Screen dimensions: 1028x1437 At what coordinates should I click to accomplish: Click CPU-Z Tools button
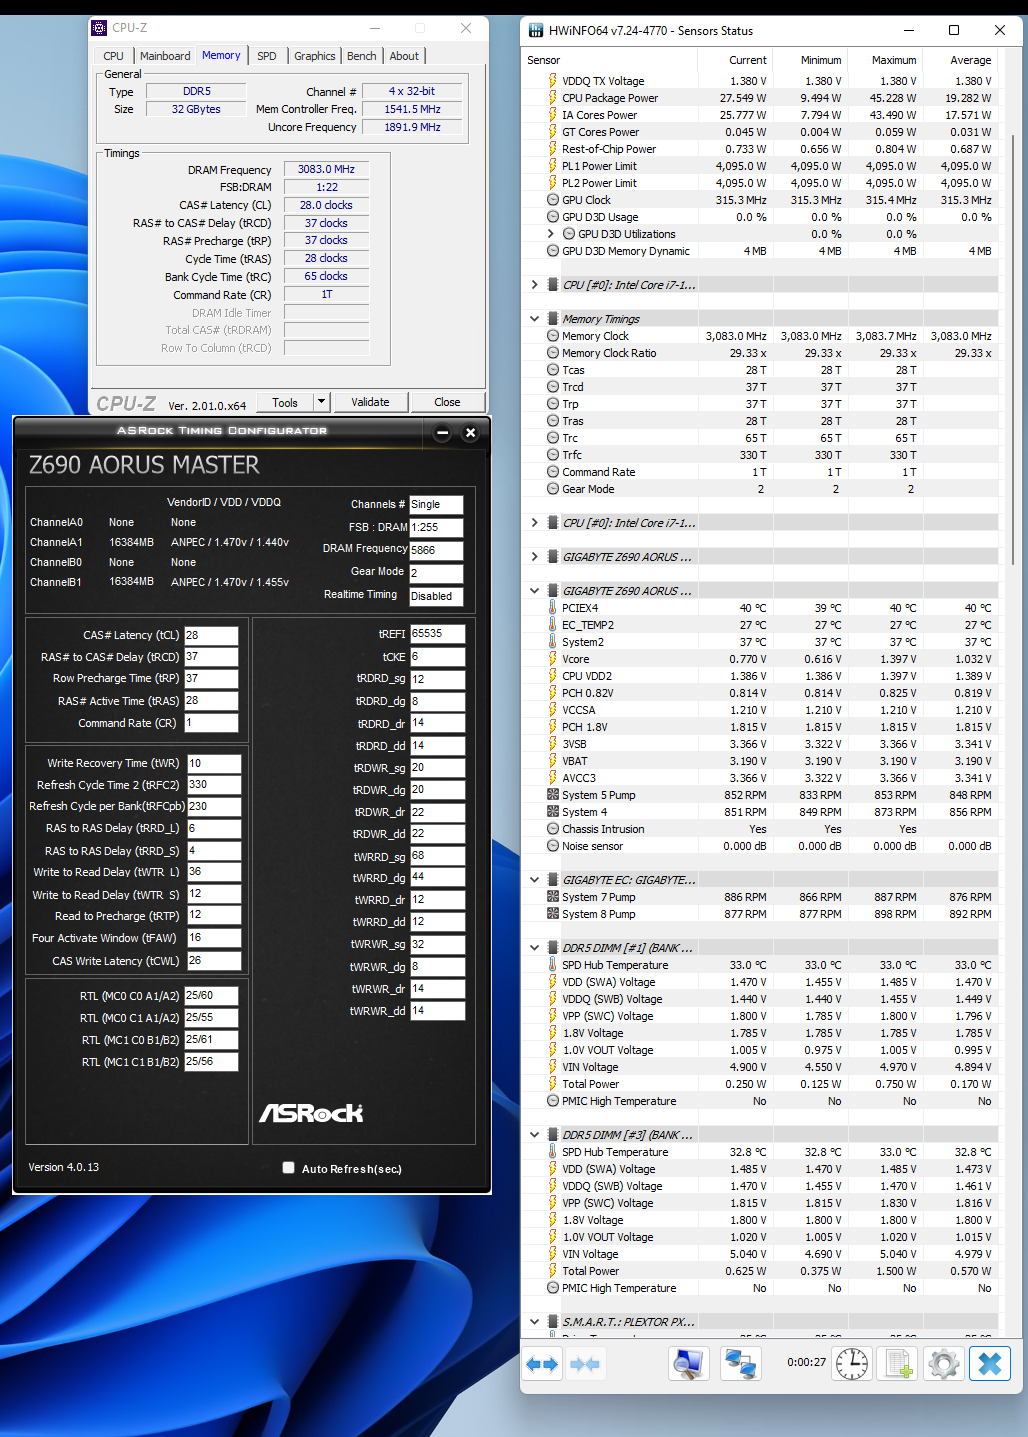285,402
